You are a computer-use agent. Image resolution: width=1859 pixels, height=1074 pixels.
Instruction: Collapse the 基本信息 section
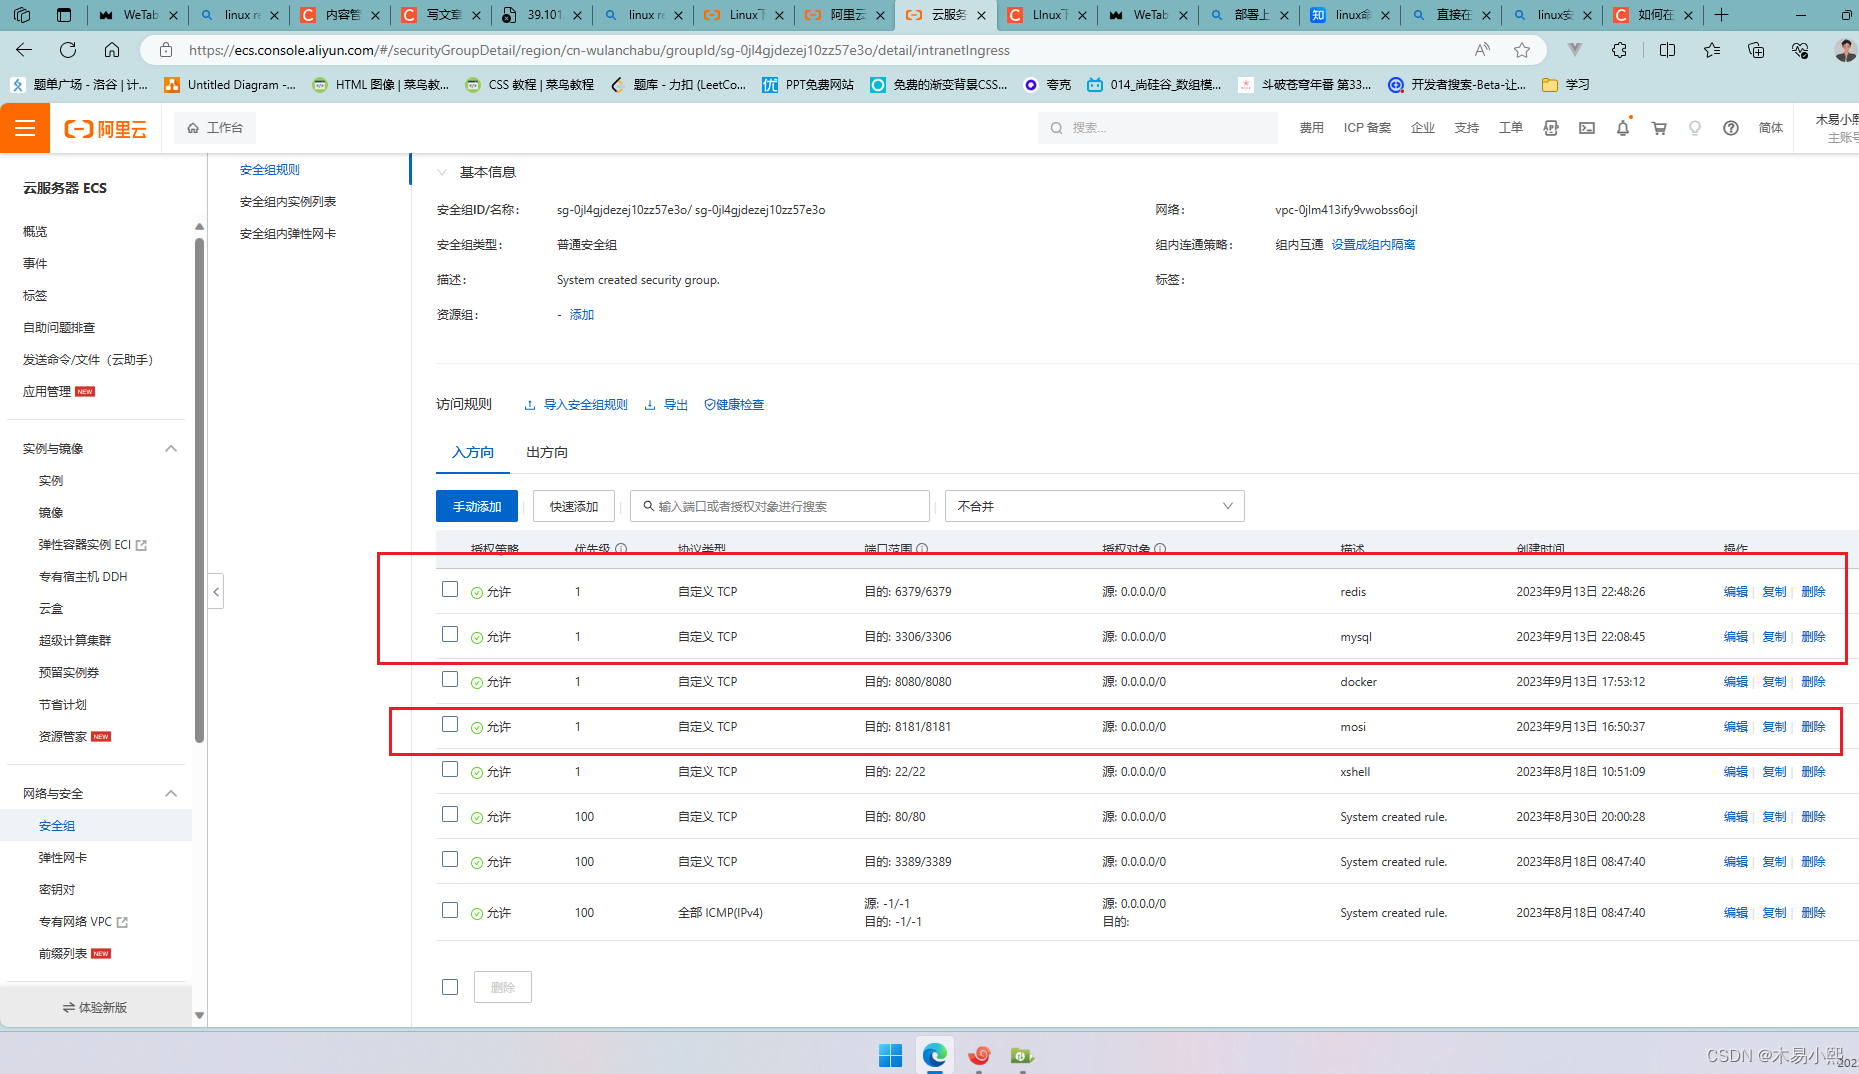[442, 172]
